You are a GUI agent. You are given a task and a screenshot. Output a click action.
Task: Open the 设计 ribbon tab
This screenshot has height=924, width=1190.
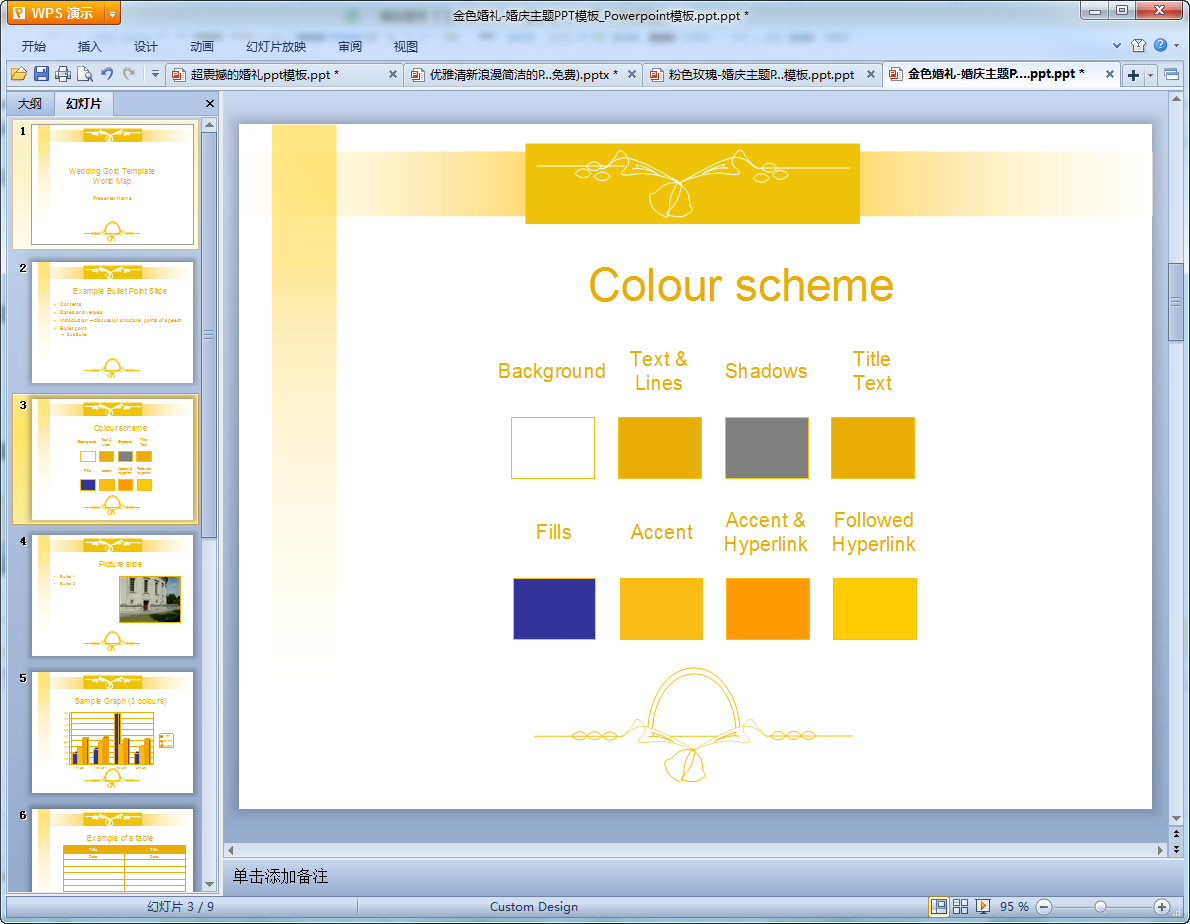(x=146, y=46)
